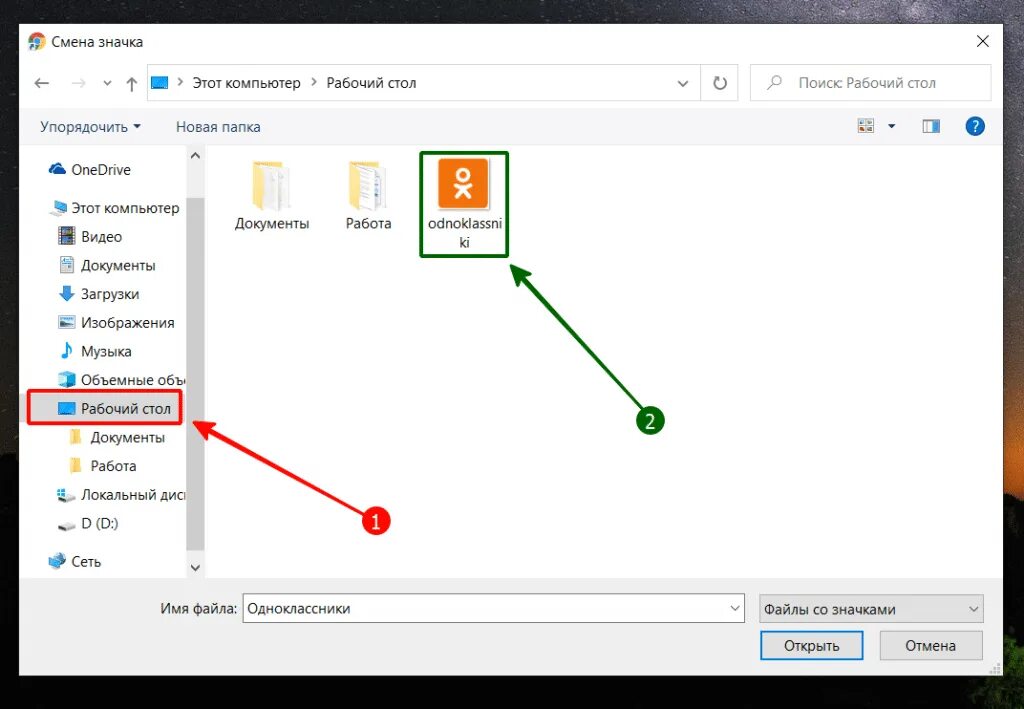
Task: Select the 'Документы' folder in file area
Action: tap(272, 196)
